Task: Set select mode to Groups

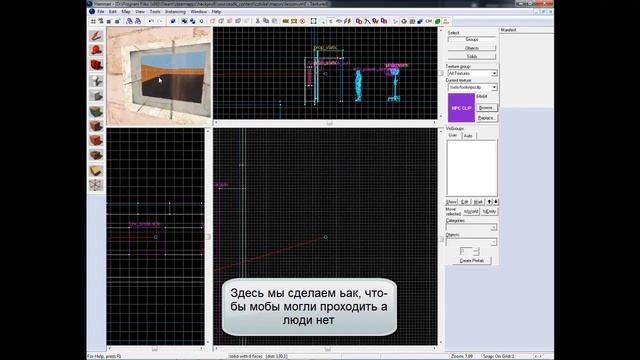Action: (x=472, y=40)
